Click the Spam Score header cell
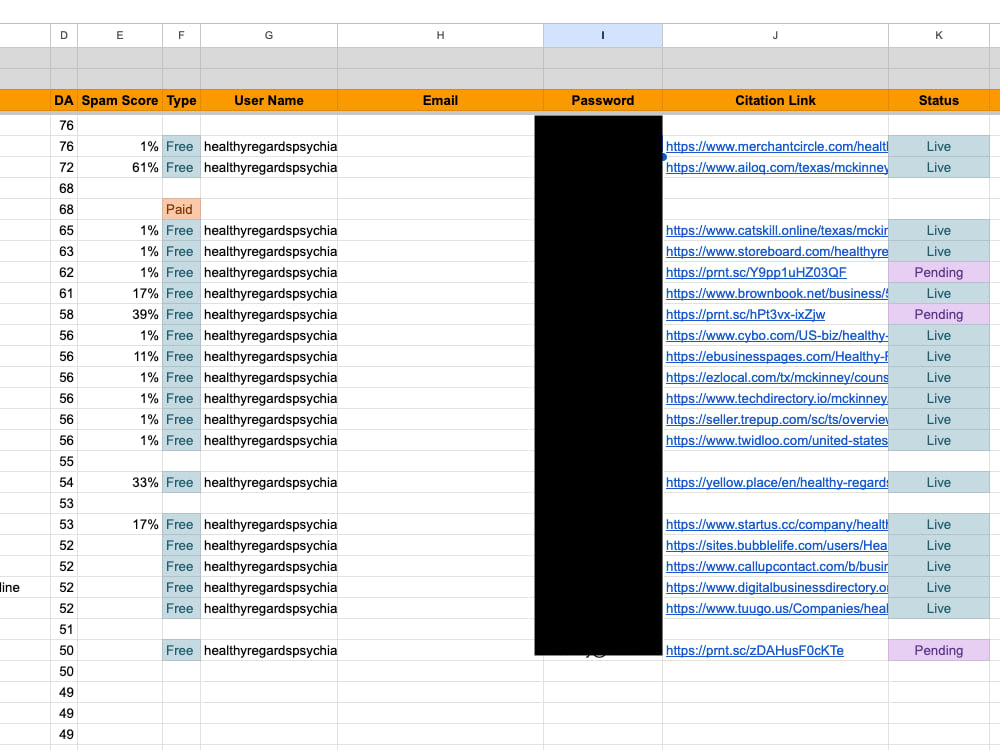The image size is (1000, 750). click(120, 100)
